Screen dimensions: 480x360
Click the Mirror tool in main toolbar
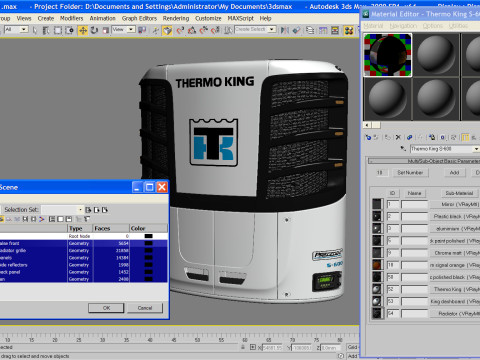point(284,31)
